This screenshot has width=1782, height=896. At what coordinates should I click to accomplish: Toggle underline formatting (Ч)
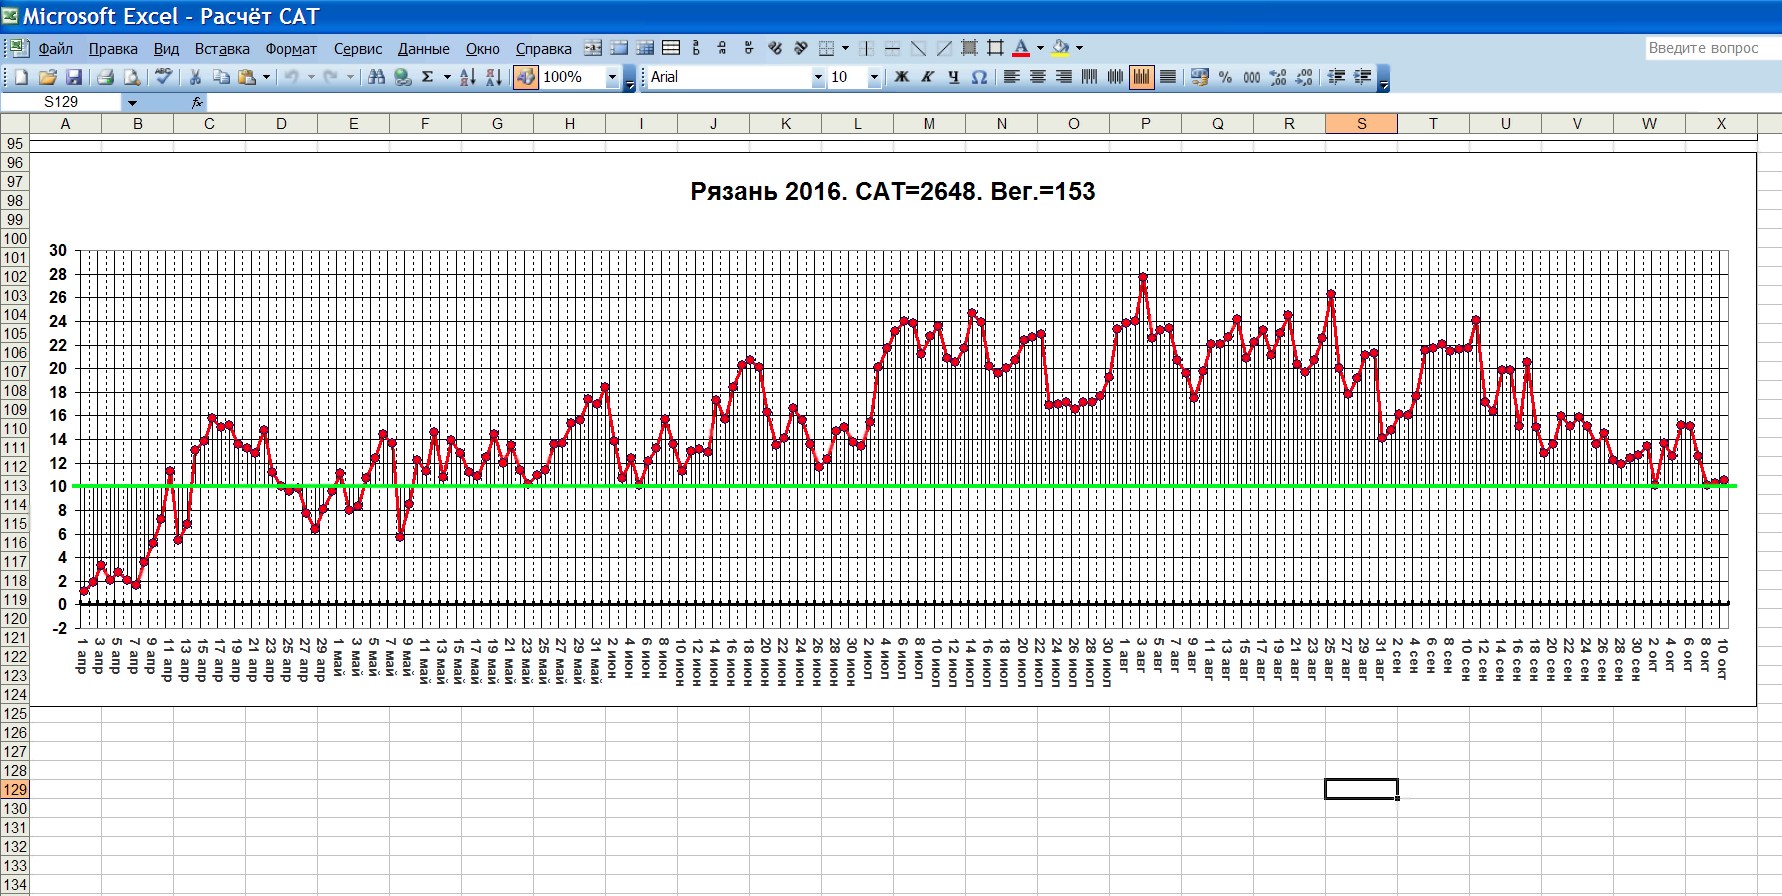(x=953, y=77)
